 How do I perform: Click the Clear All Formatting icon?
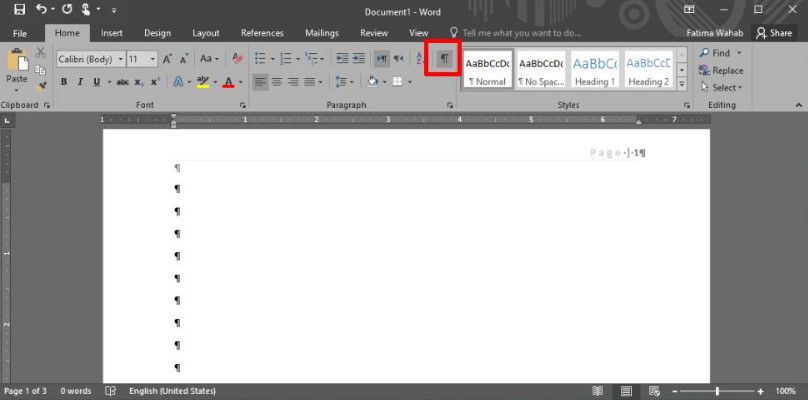coord(237,59)
